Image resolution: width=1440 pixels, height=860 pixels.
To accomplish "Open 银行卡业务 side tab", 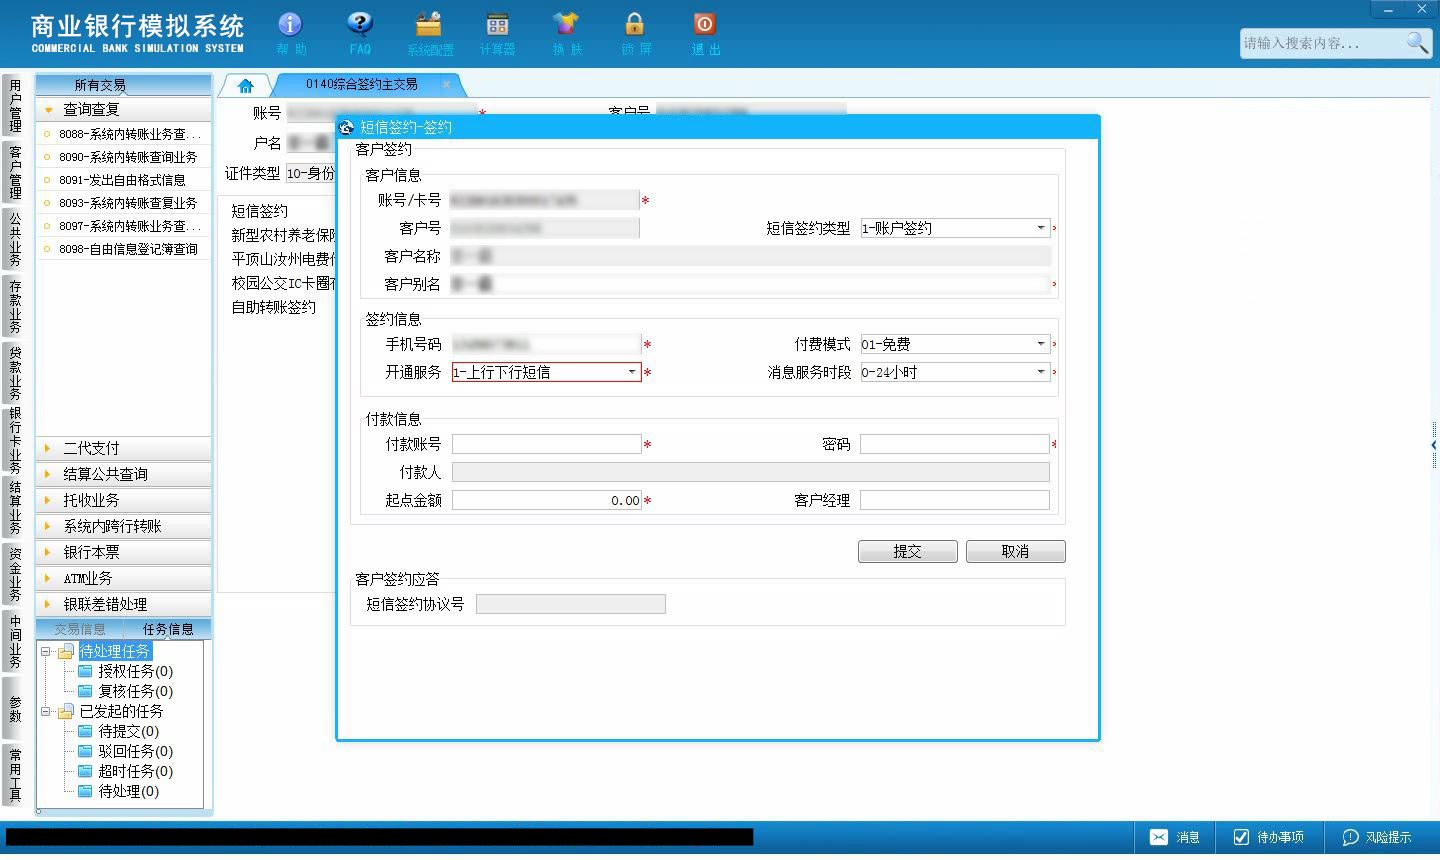I will pos(15,440).
